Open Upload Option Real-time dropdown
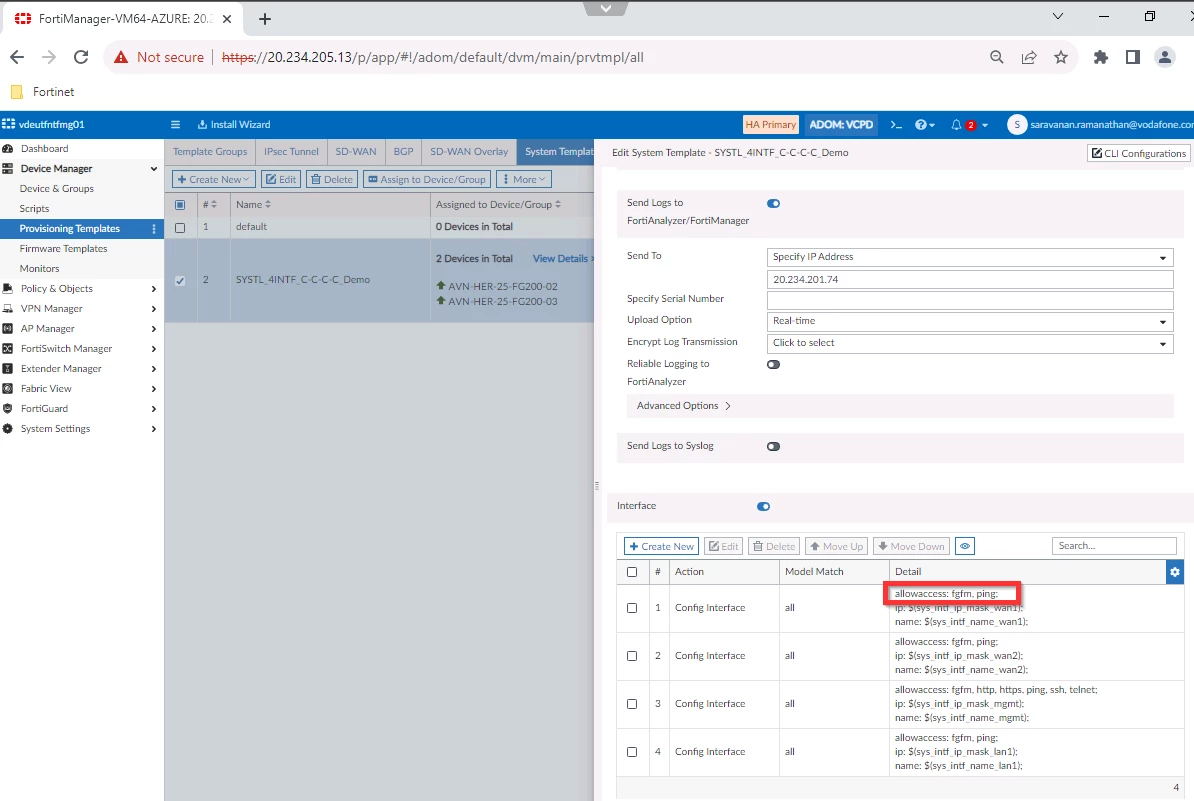Viewport: 1194px width, 801px height. coord(970,321)
